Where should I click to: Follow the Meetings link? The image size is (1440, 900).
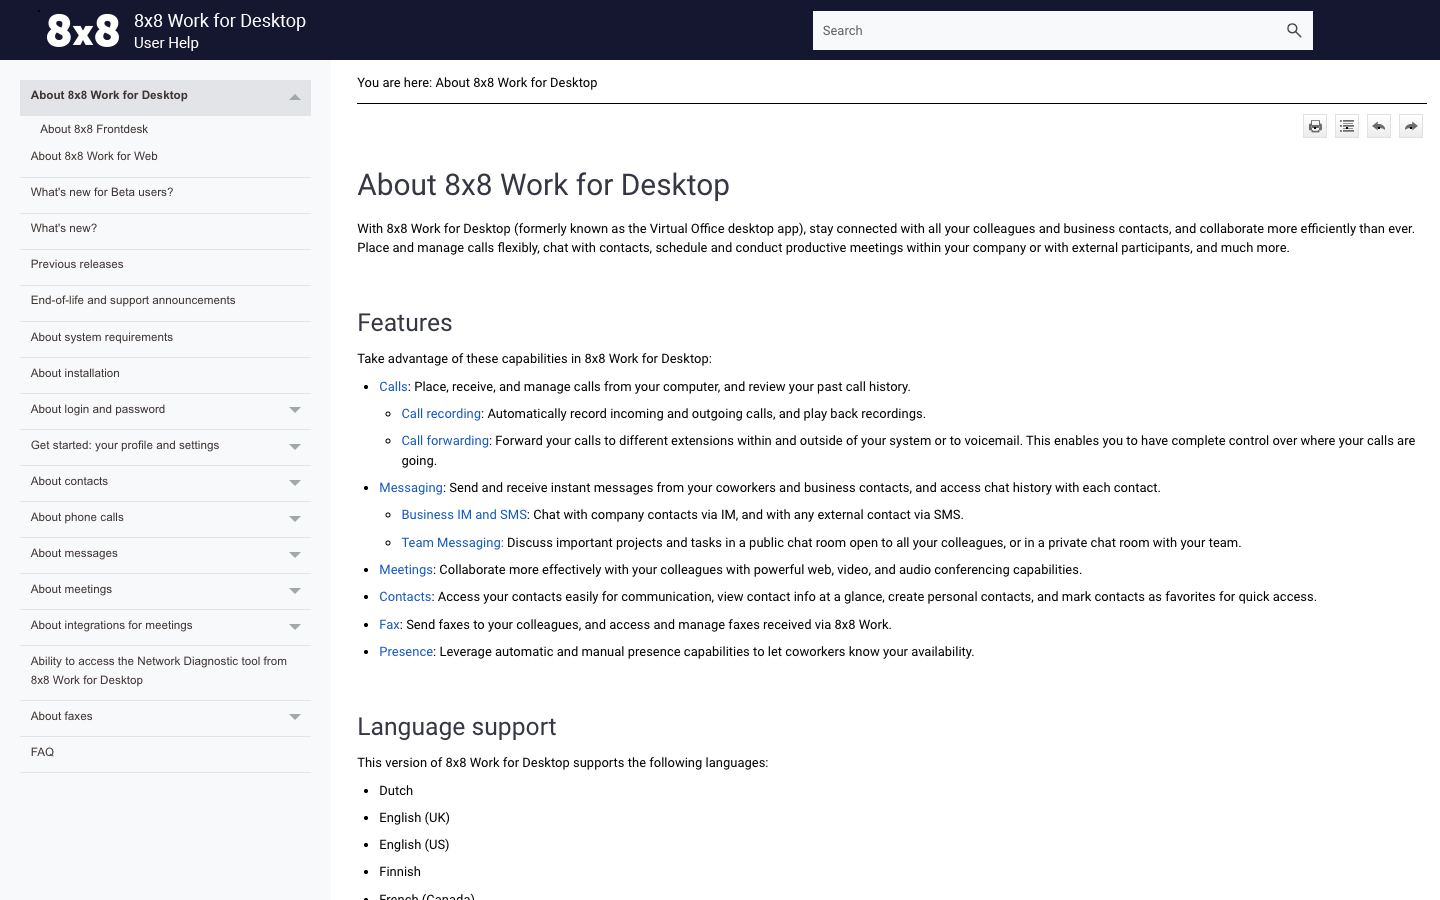406,570
